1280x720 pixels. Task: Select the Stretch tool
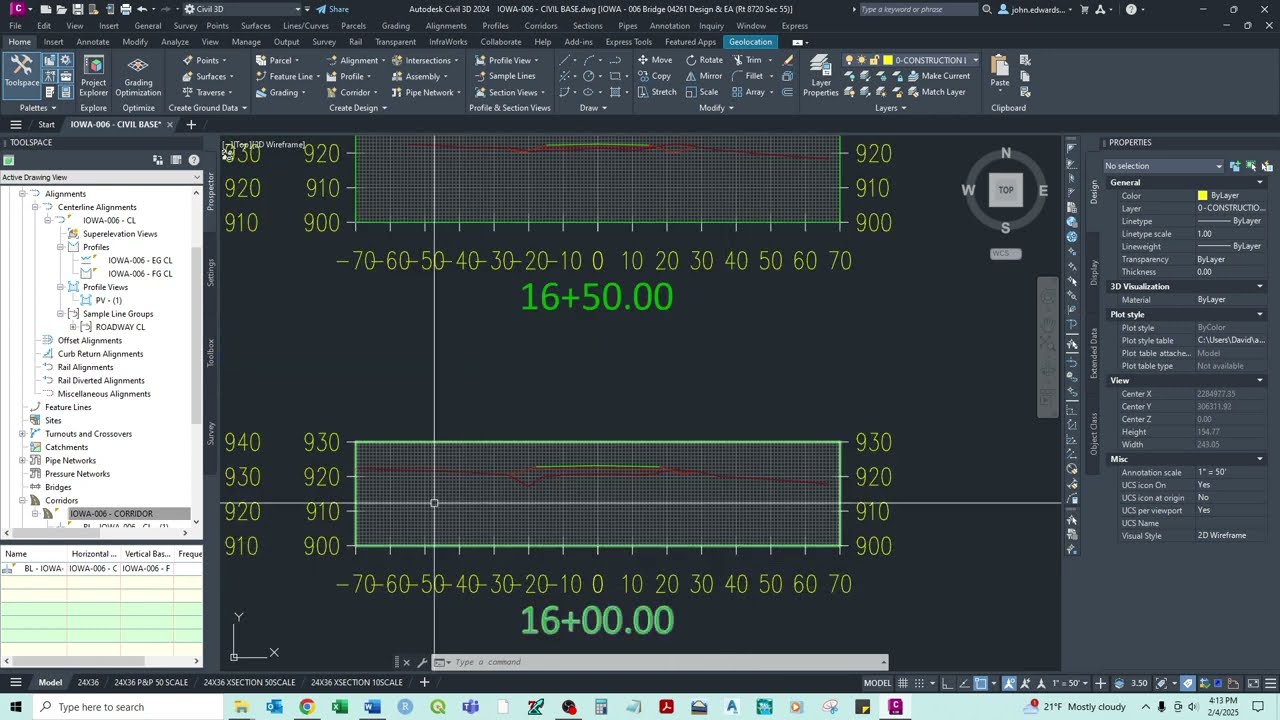click(657, 92)
